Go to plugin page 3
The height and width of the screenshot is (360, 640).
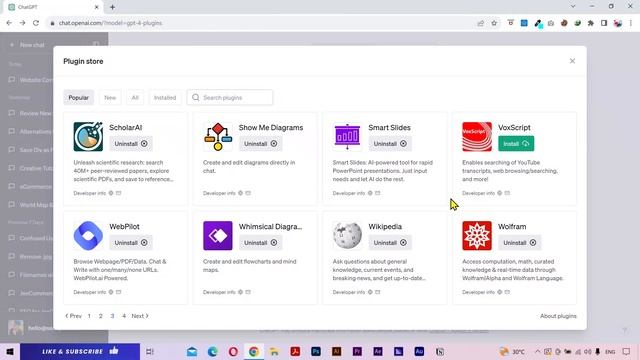(112, 316)
